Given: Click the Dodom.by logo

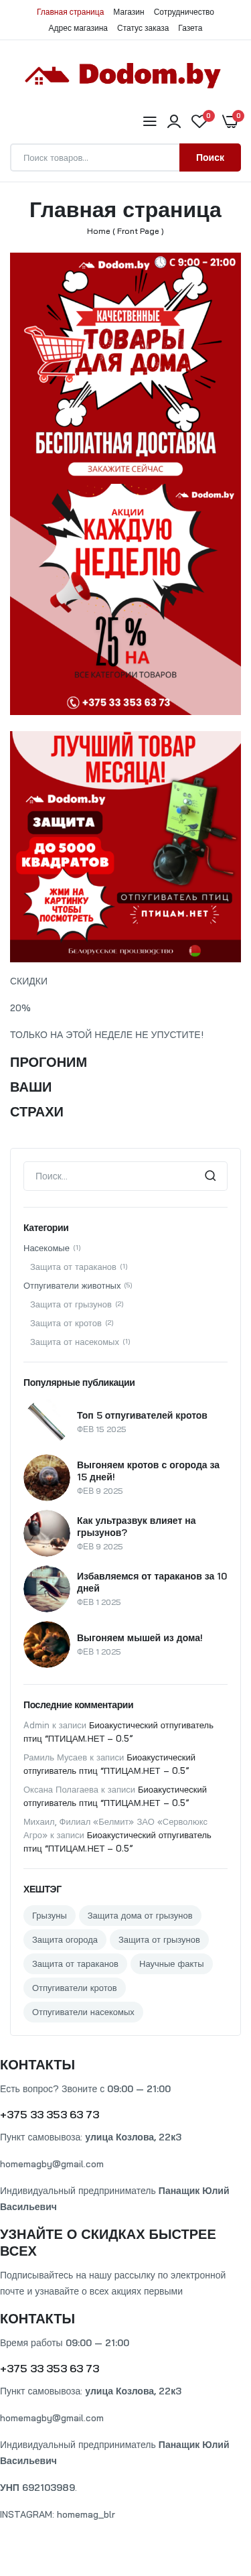Looking at the screenshot, I should coord(125,74).
